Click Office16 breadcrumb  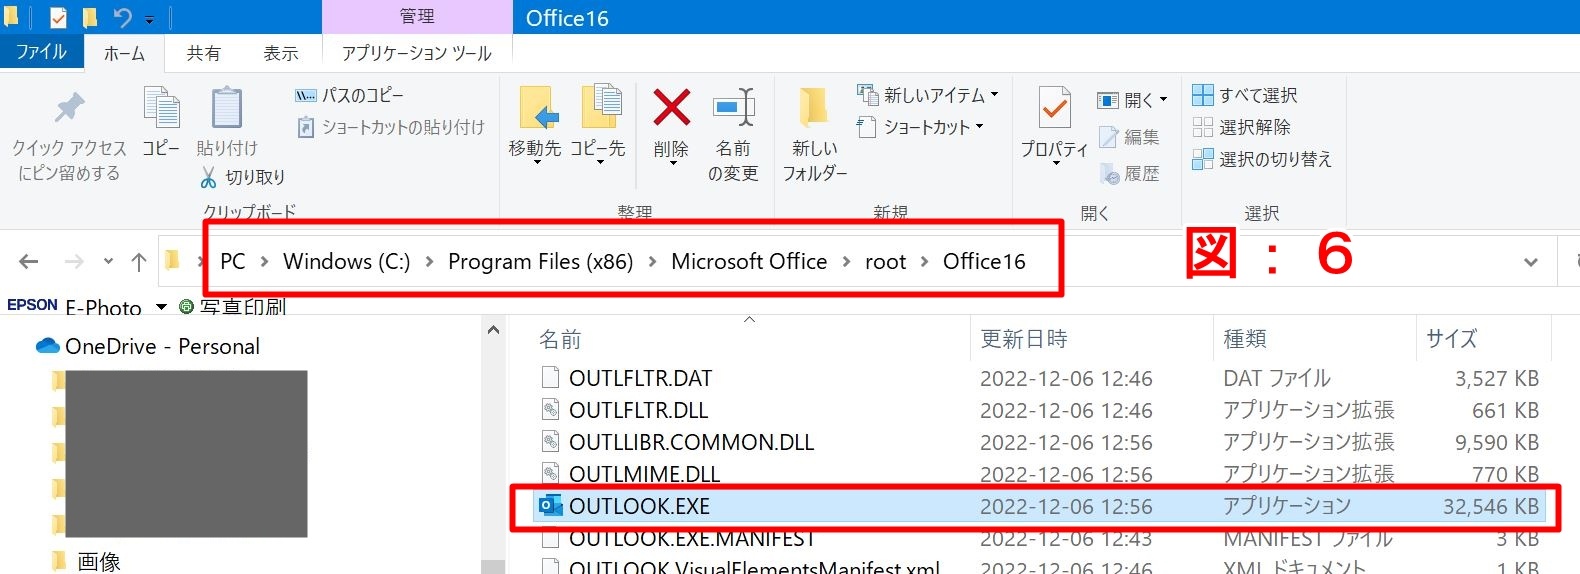984,261
